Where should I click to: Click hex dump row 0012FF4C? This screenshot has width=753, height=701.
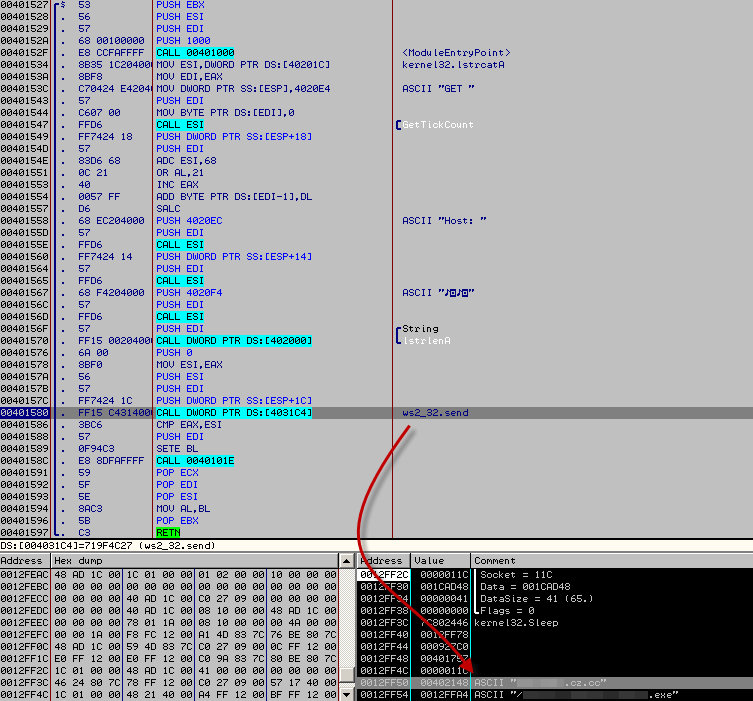[x=169, y=695]
